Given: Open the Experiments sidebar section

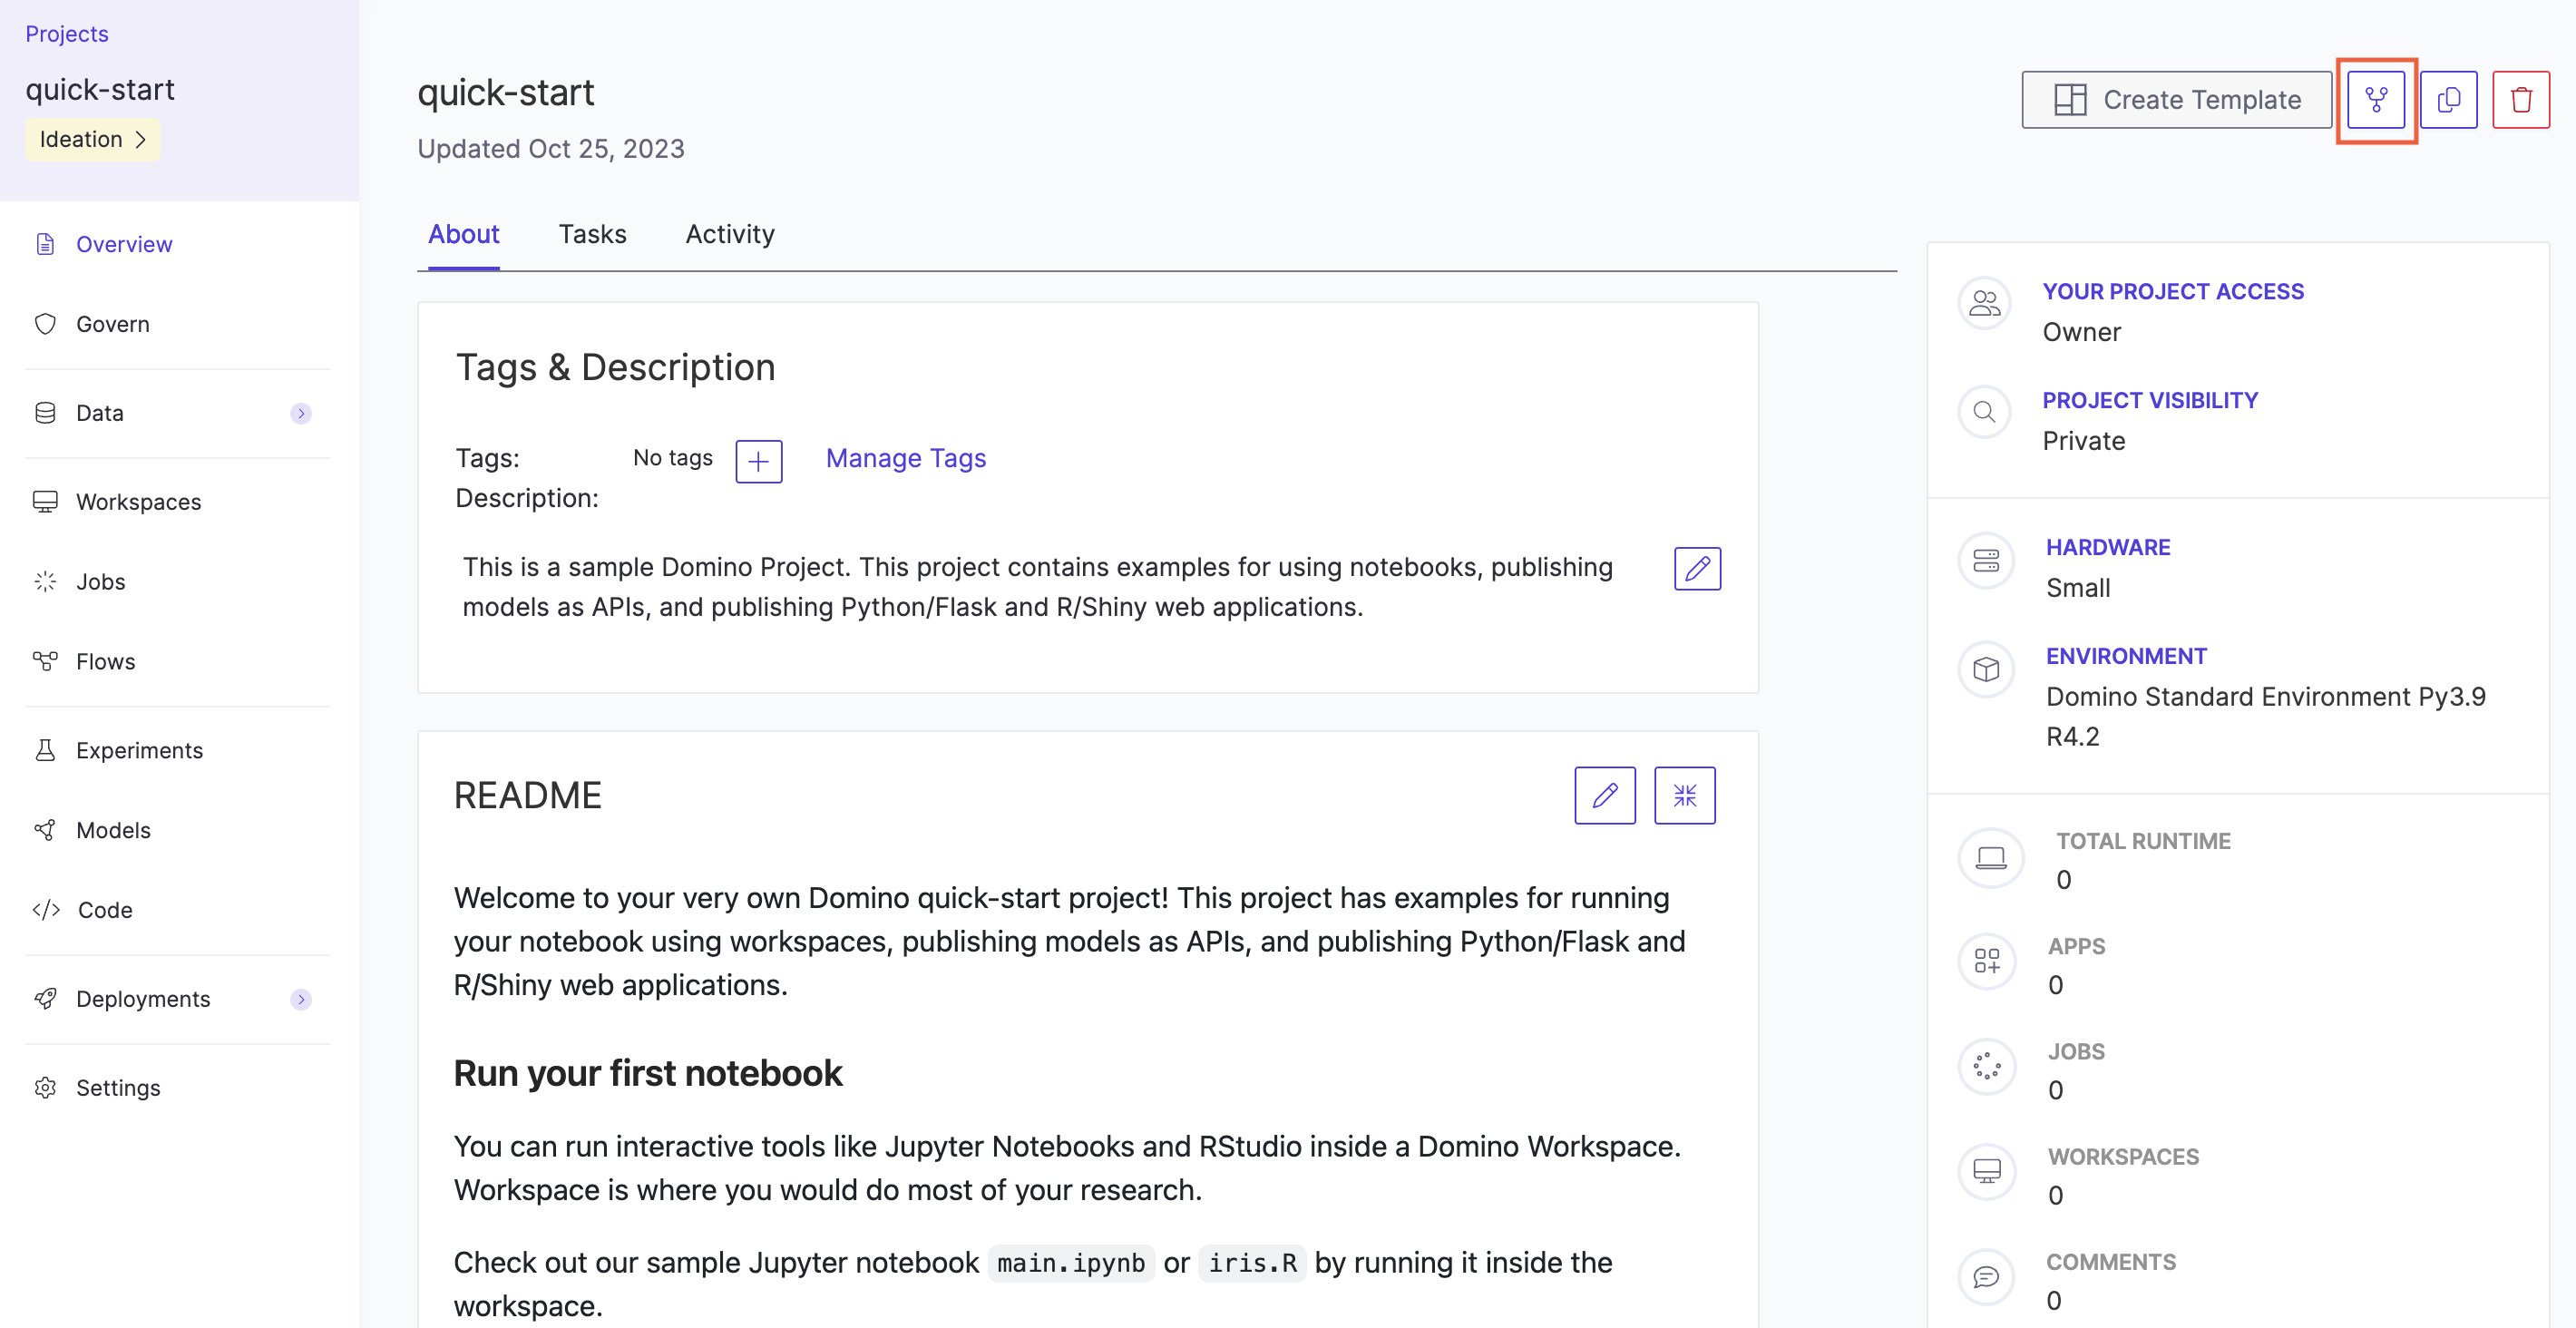Looking at the screenshot, I should click(x=139, y=748).
